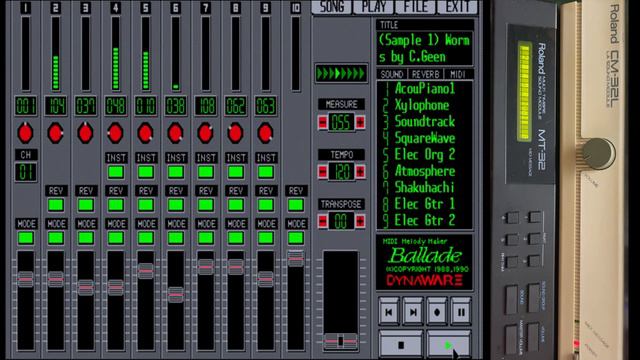Screen dimensions: 640x360
Task: Click the stop button
Action: coord(401,345)
